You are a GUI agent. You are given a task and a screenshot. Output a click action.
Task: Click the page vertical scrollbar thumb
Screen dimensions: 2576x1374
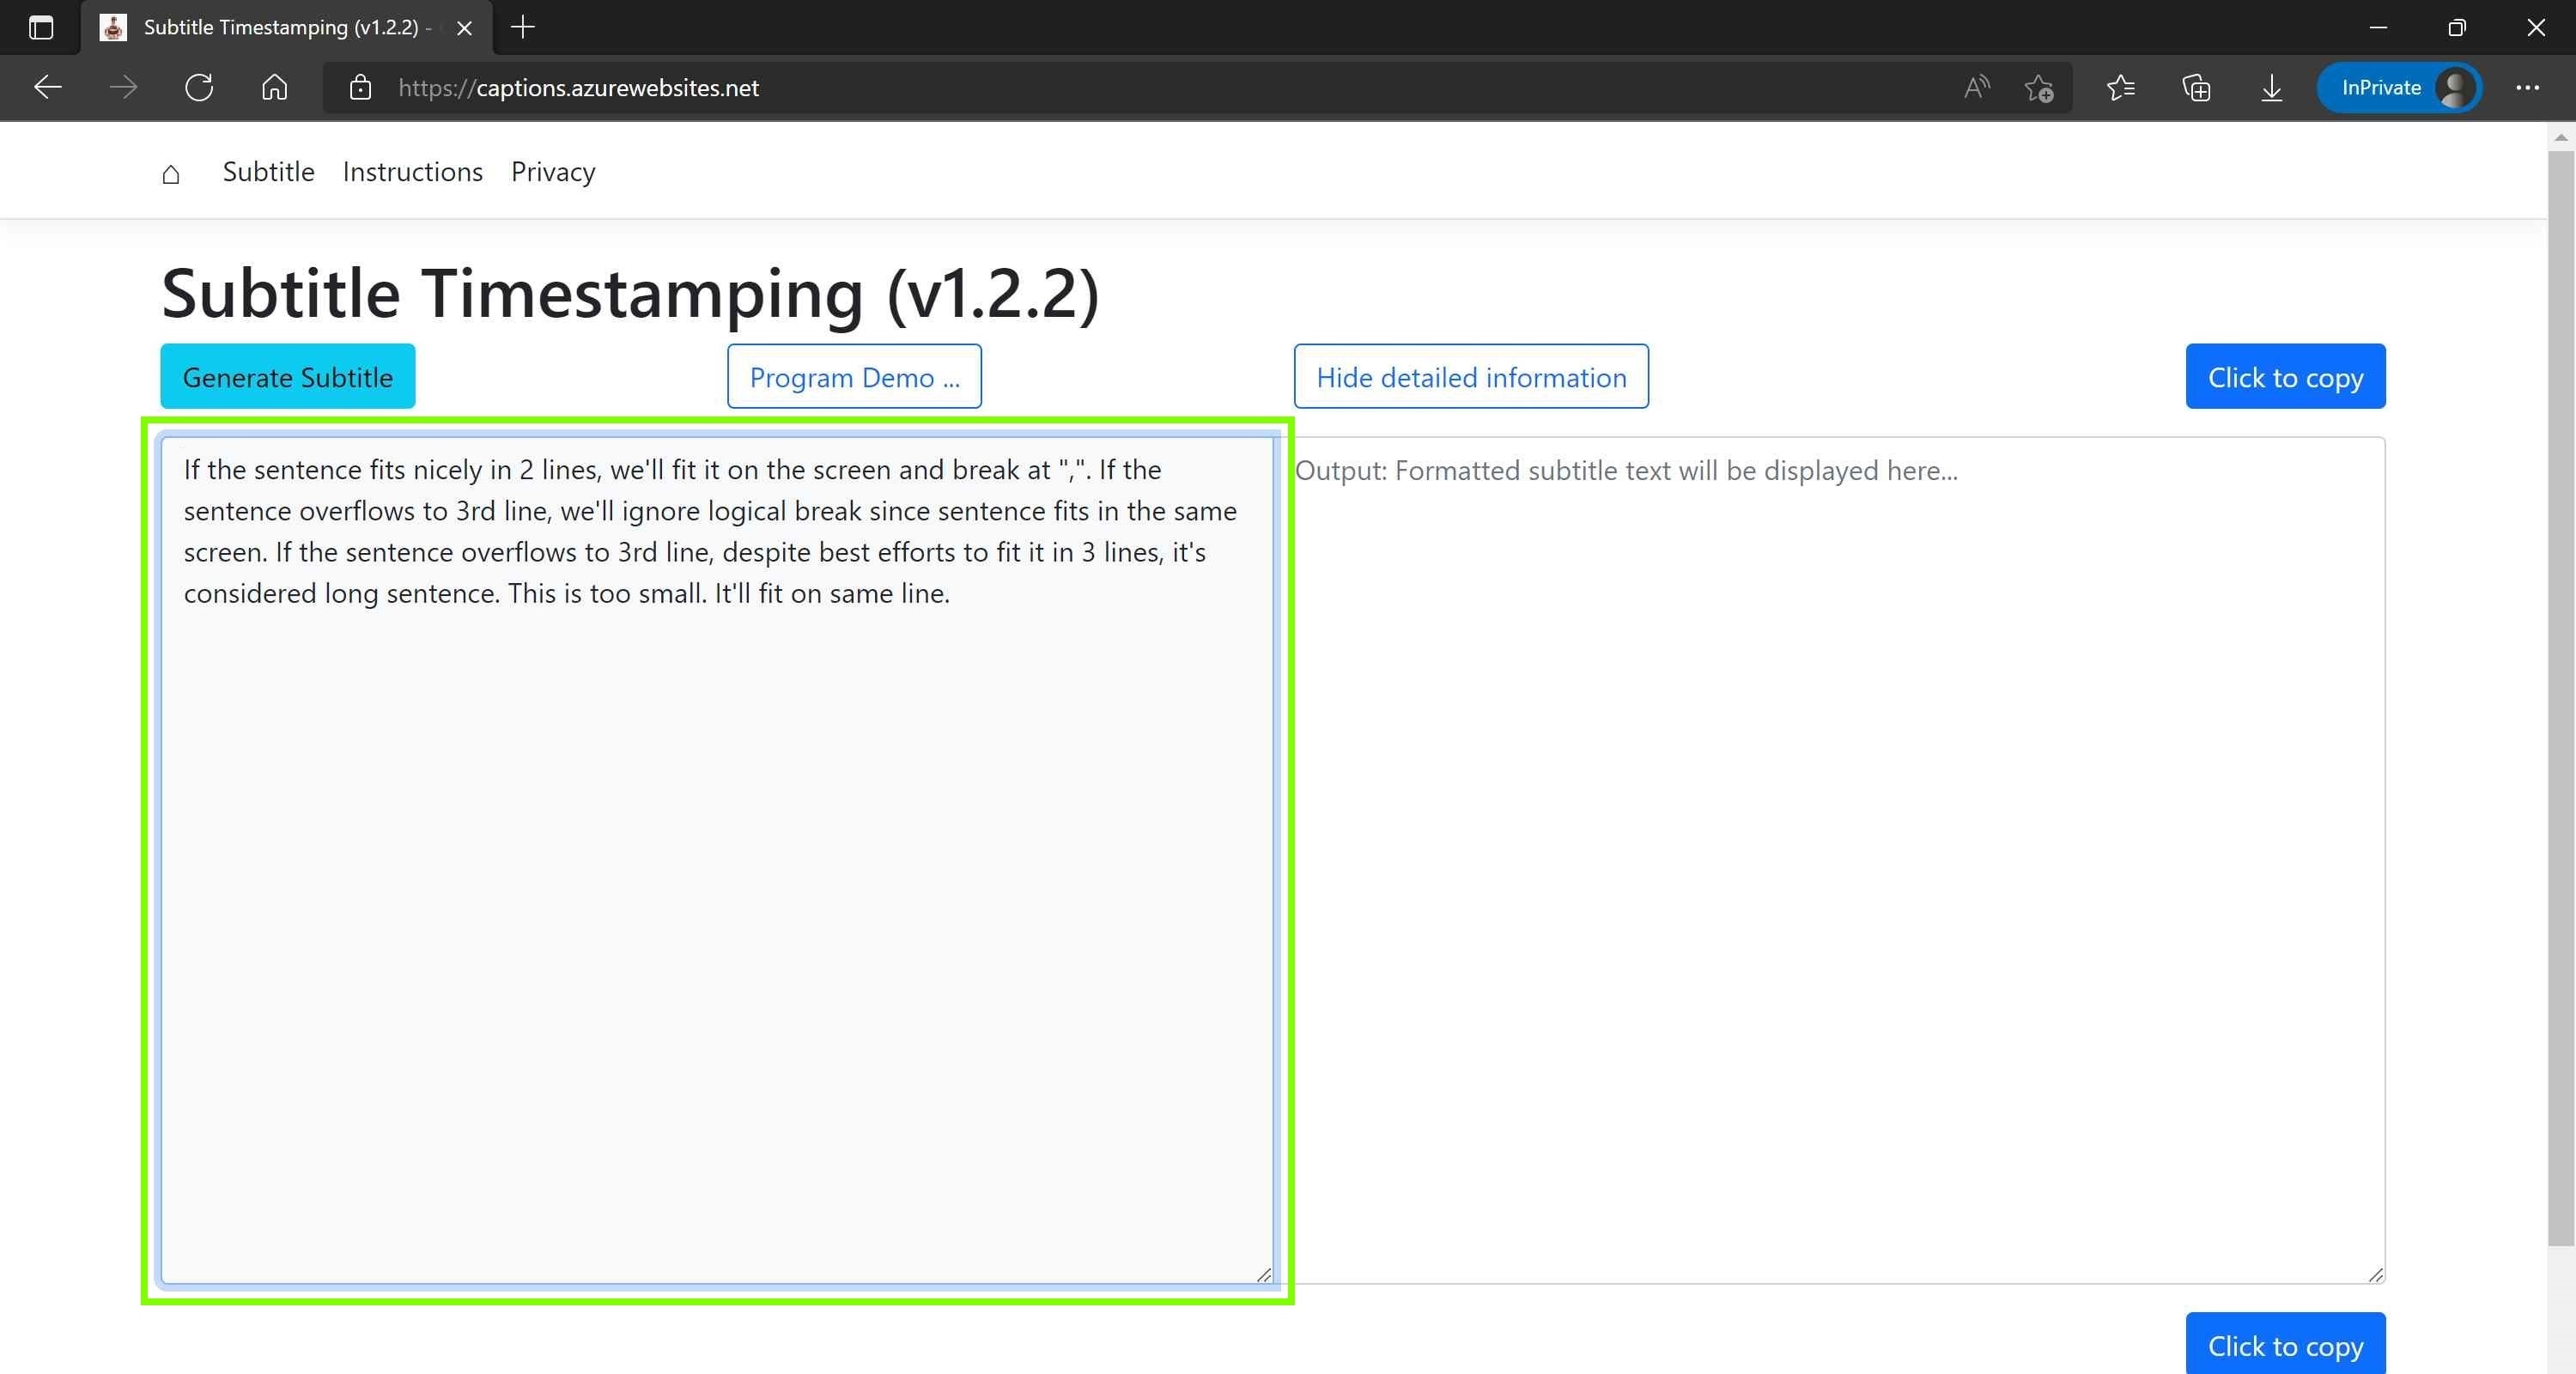pyautogui.click(x=2561, y=698)
